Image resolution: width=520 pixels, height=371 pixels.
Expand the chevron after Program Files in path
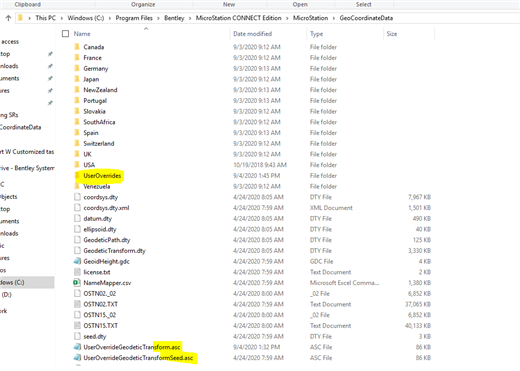(x=158, y=18)
